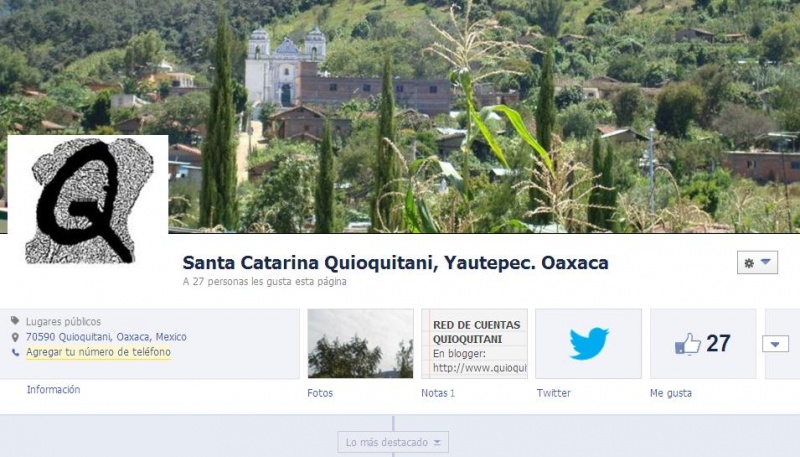
Task: Click the blue Twitter bird icon
Action: click(x=589, y=343)
